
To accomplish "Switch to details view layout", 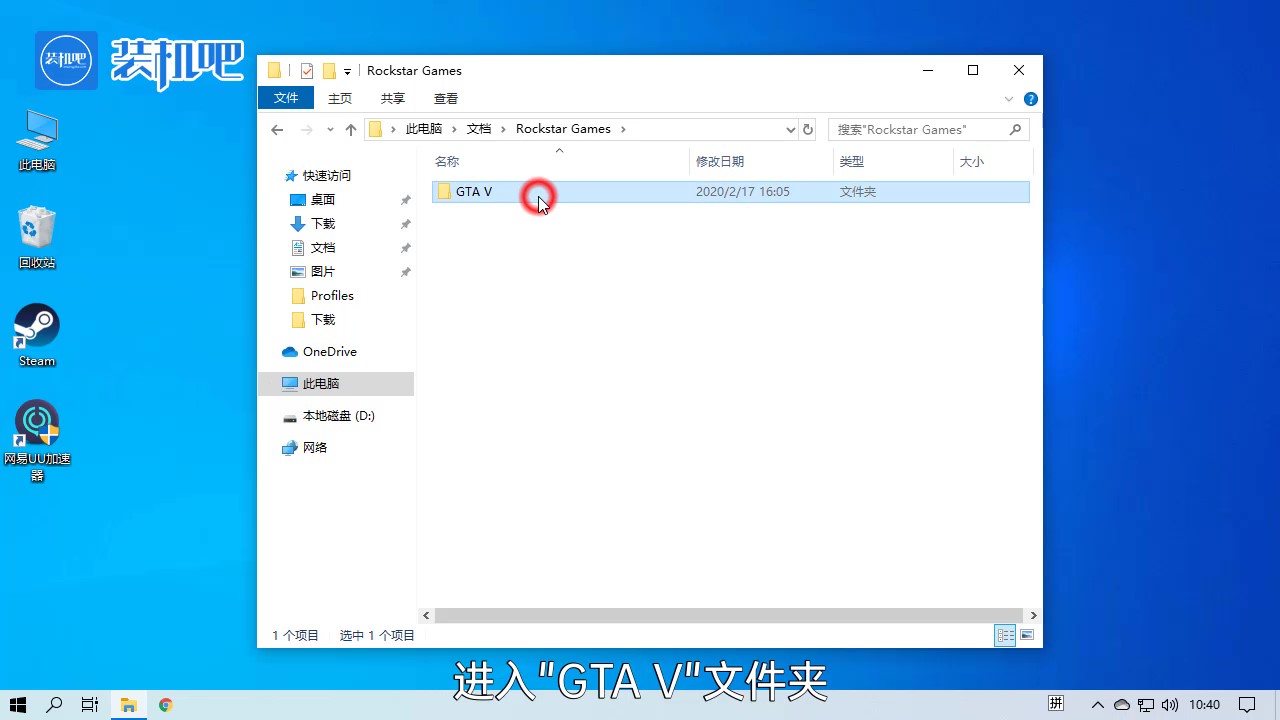I will point(1006,635).
